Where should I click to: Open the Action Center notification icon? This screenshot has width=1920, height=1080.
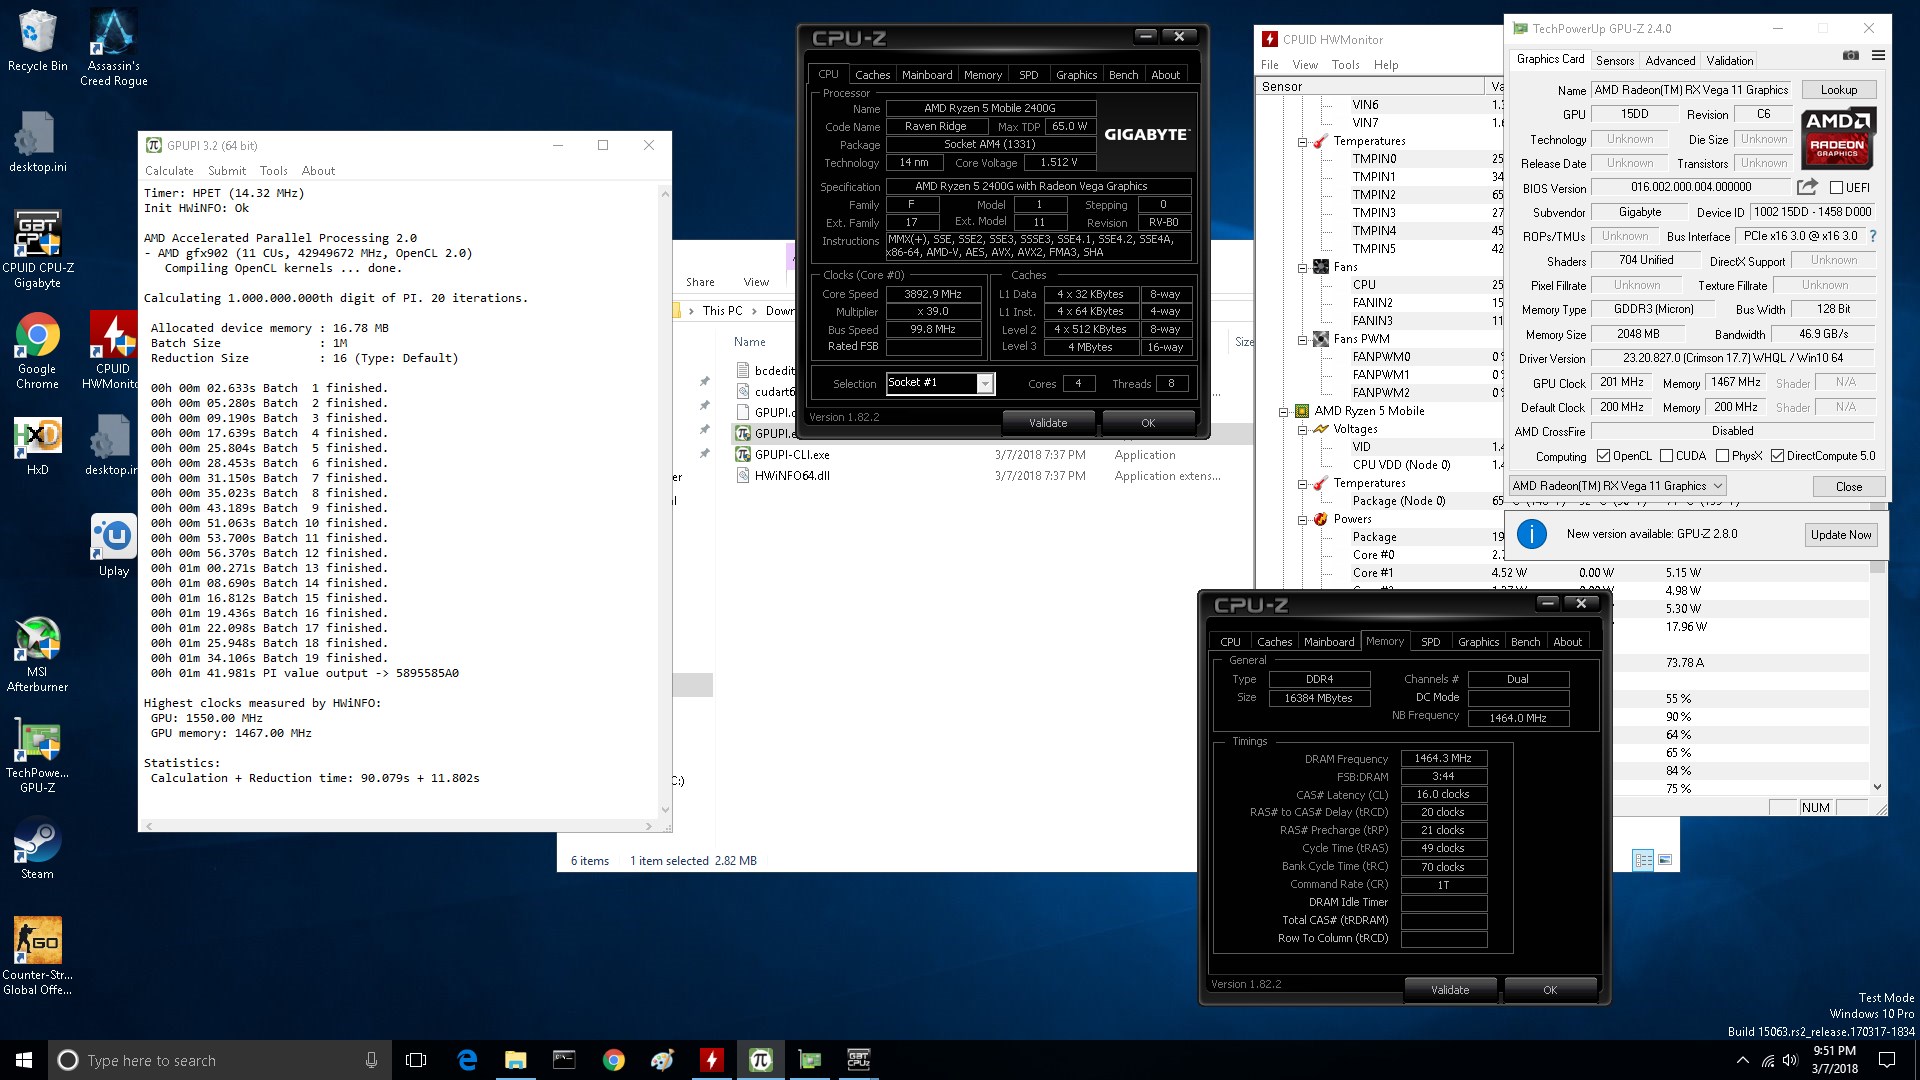[x=1887, y=1060]
